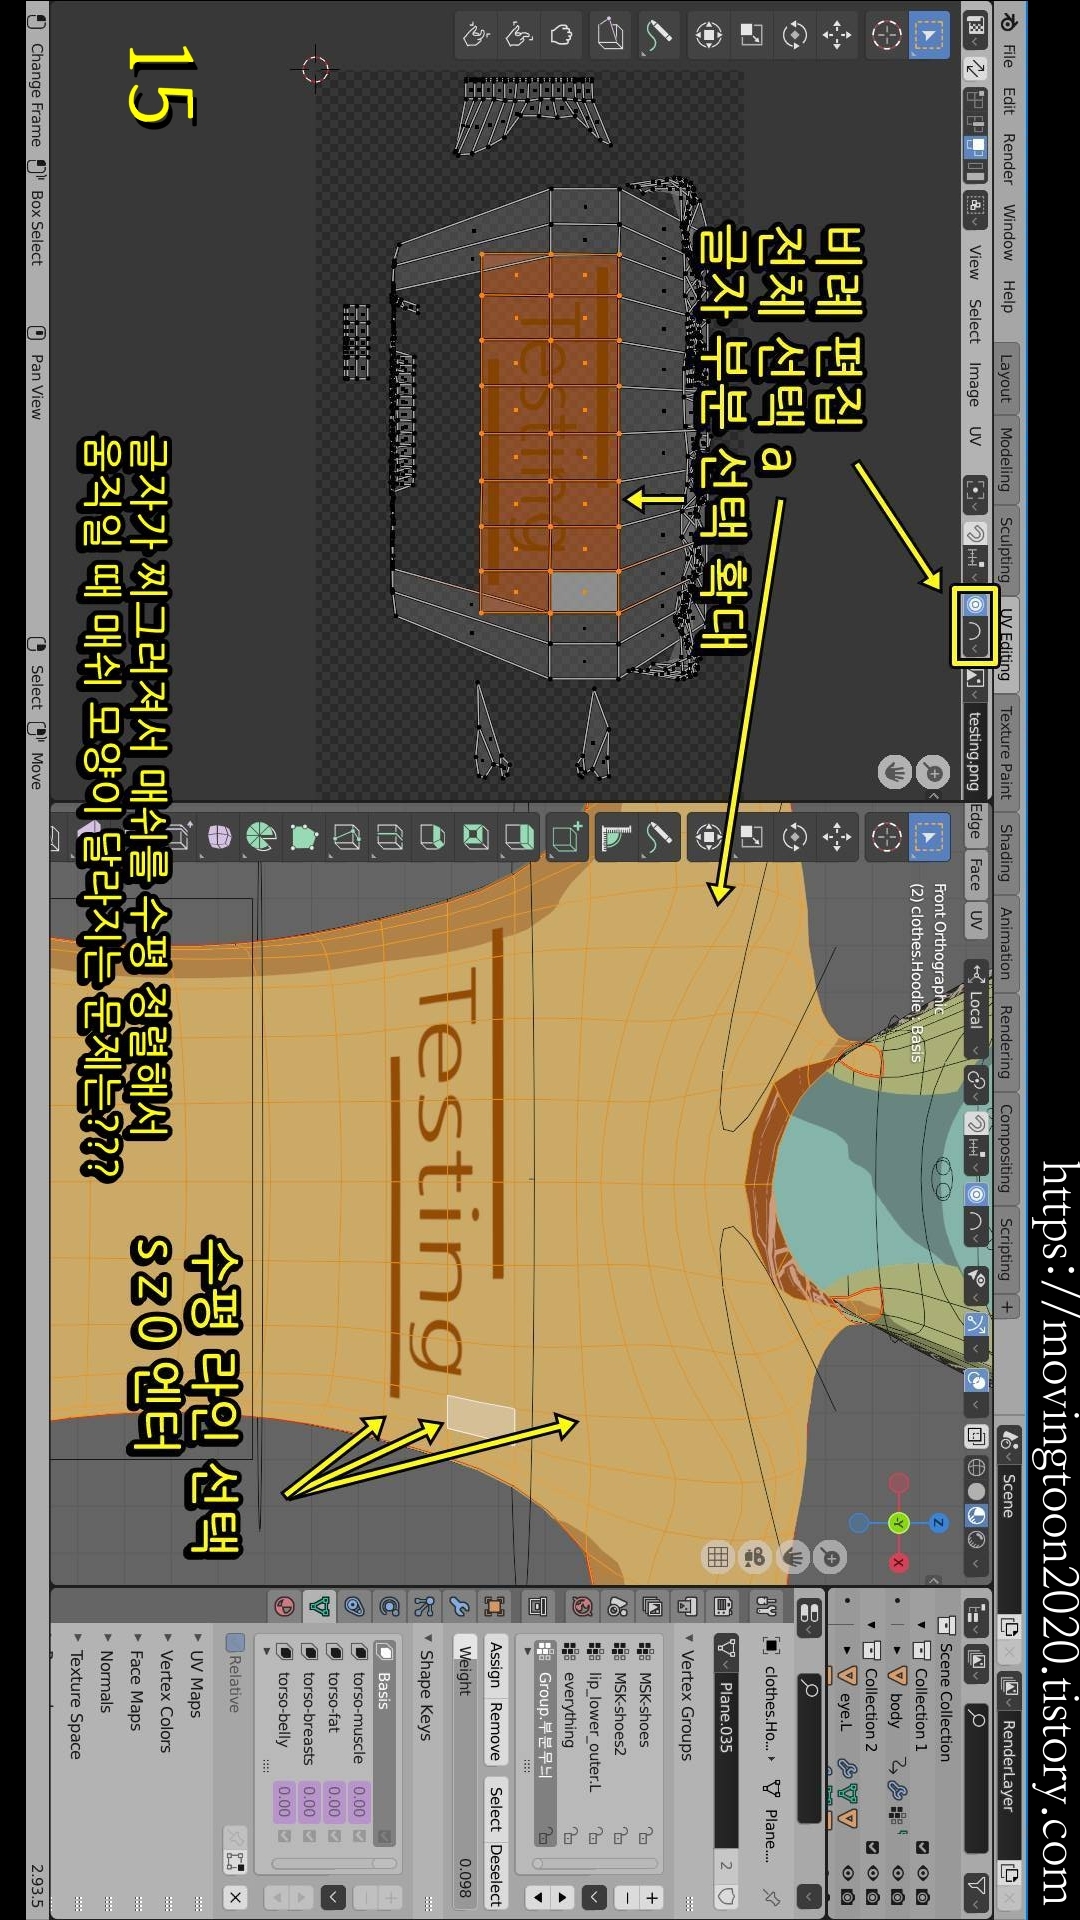Screen dimensions: 1080x1920
Task: Click the UV editor zoom magnifier icon
Action: [x=934, y=772]
